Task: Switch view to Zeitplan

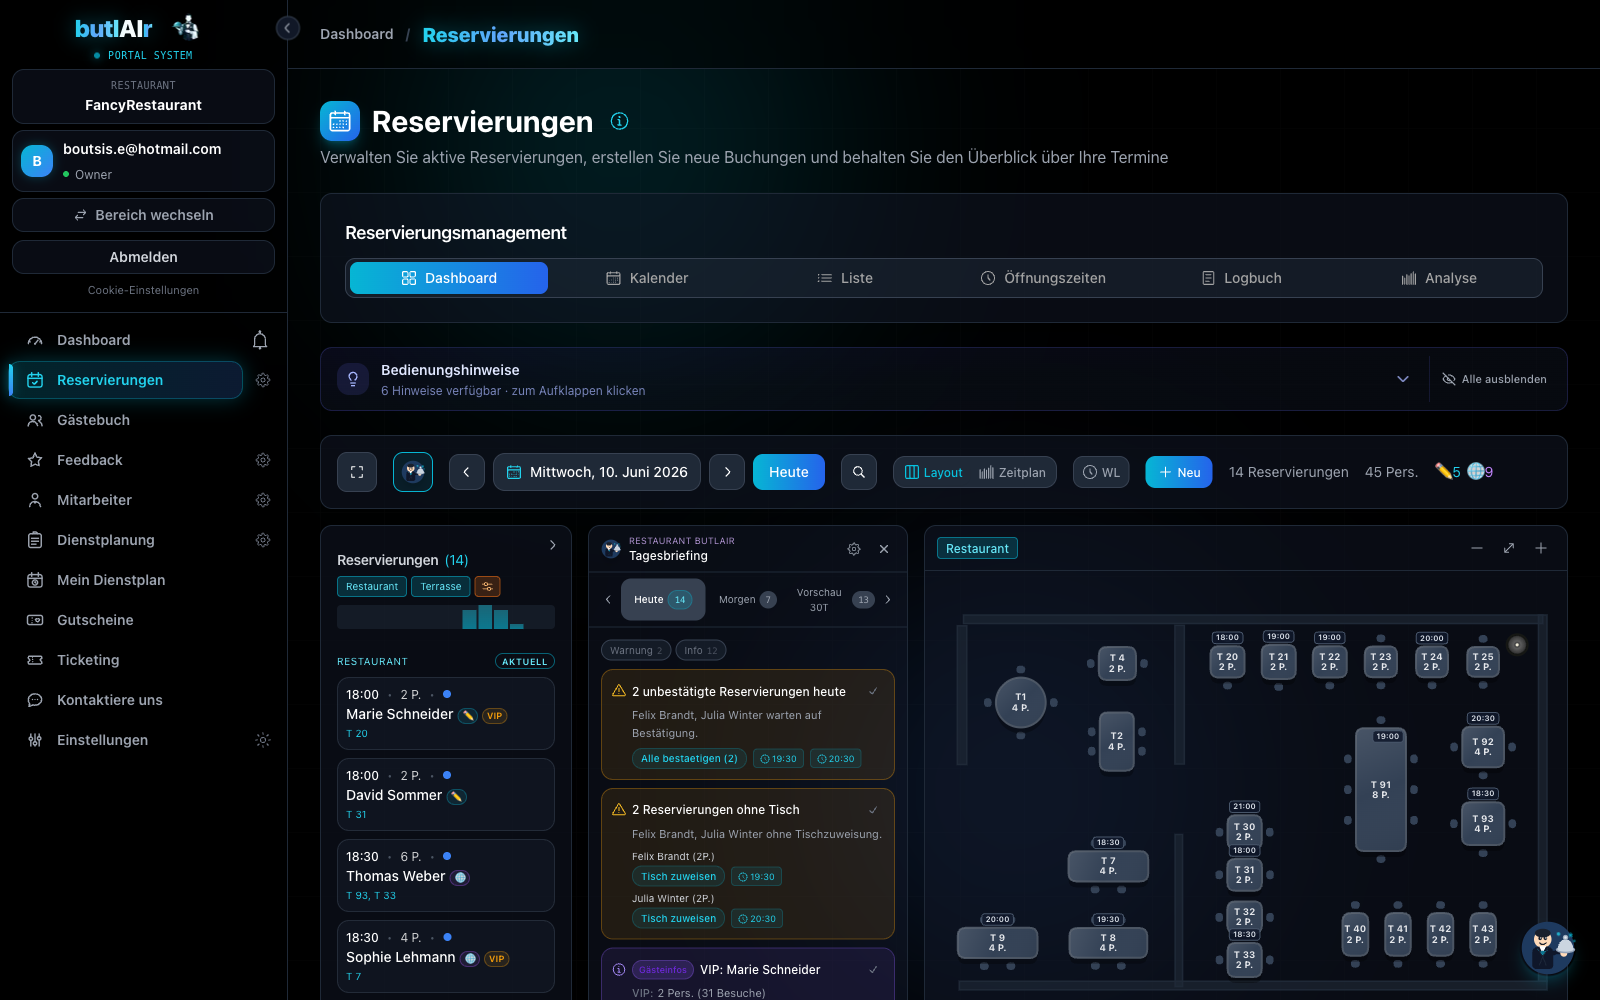Action: 1012,473
